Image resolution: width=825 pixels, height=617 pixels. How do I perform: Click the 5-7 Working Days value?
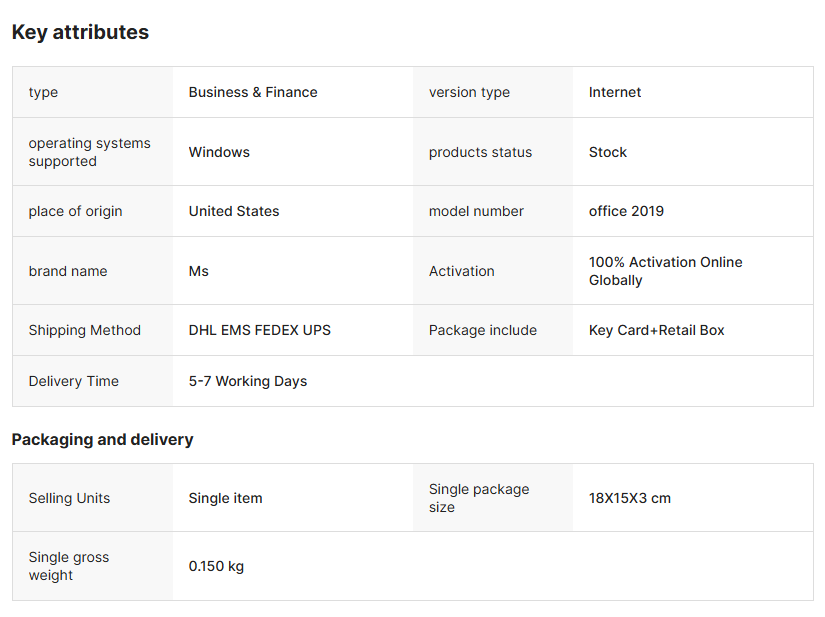(248, 381)
